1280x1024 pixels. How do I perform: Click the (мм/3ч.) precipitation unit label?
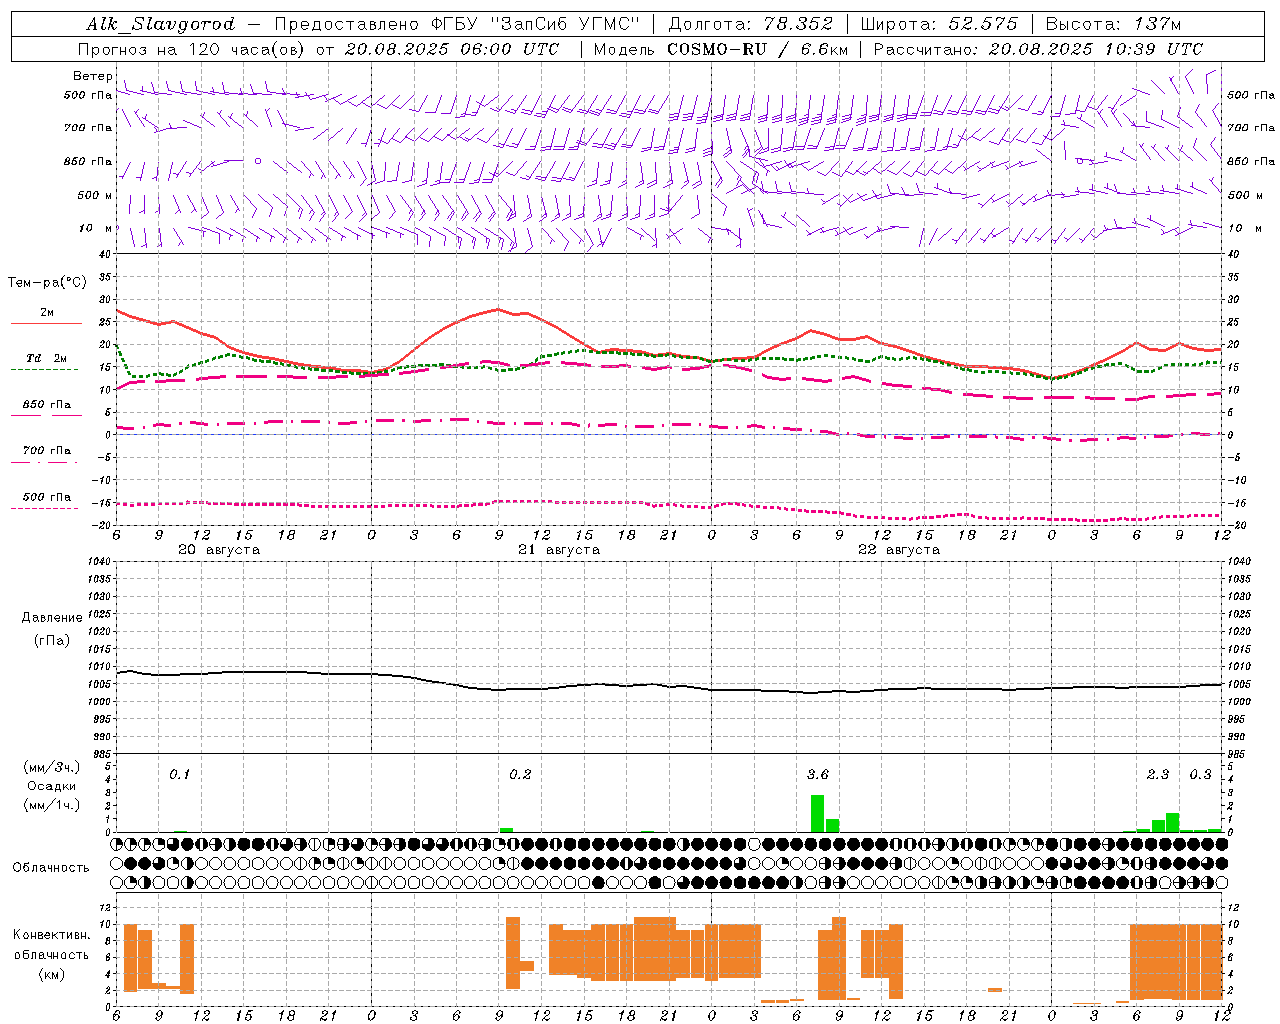pos(52,767)
